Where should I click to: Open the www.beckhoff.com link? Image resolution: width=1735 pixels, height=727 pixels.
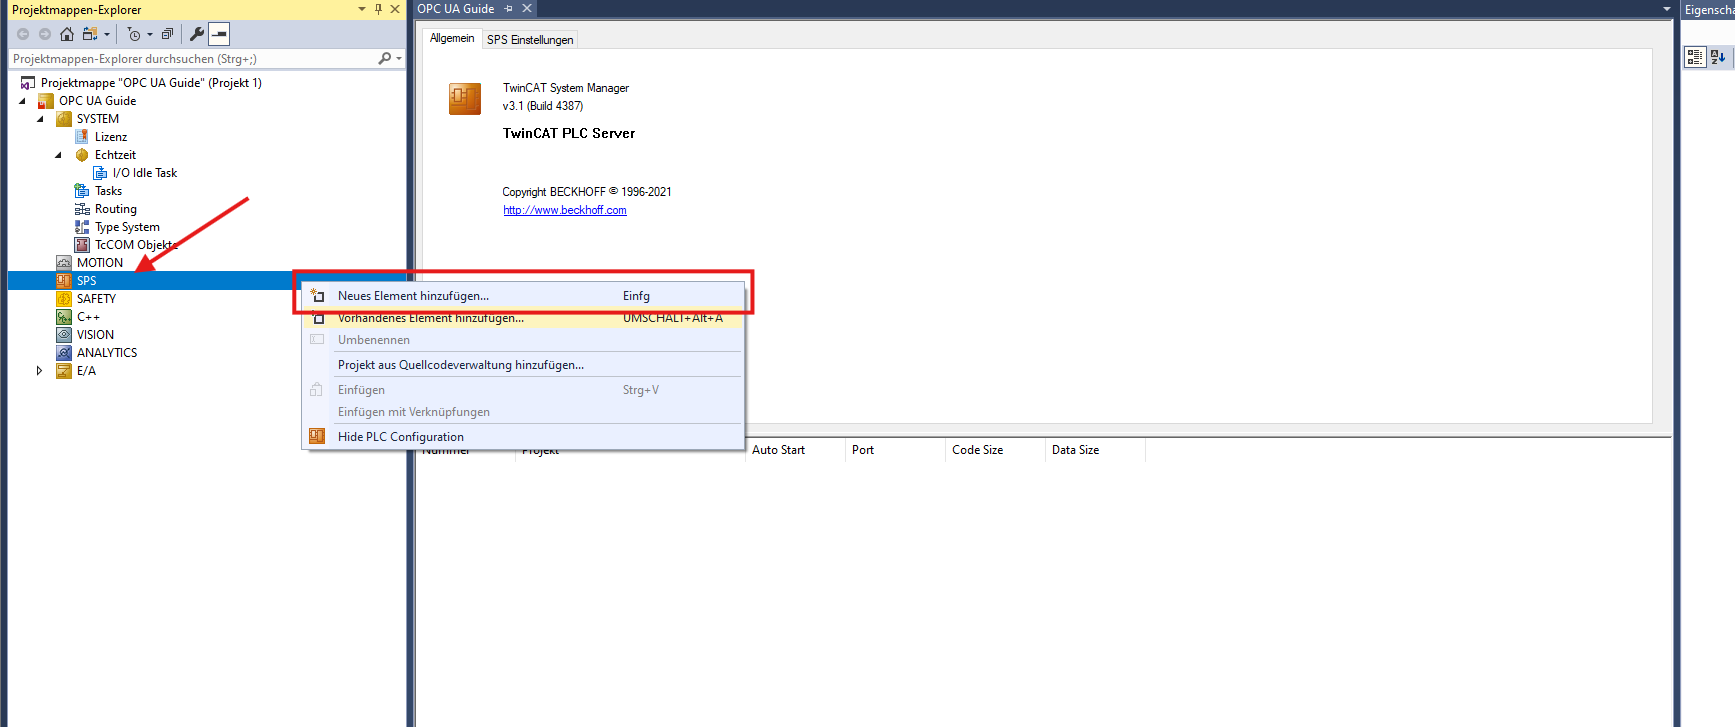[565, 210]
